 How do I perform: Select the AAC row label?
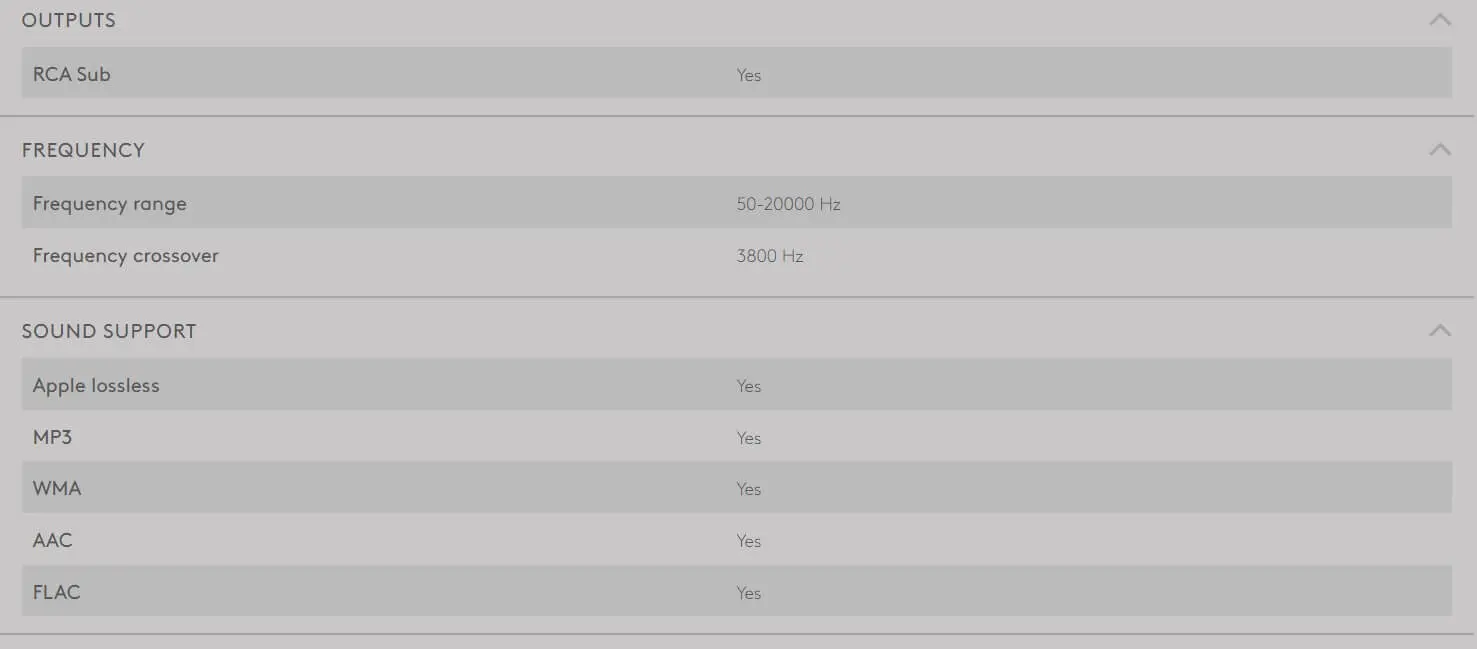click(53, 541)
